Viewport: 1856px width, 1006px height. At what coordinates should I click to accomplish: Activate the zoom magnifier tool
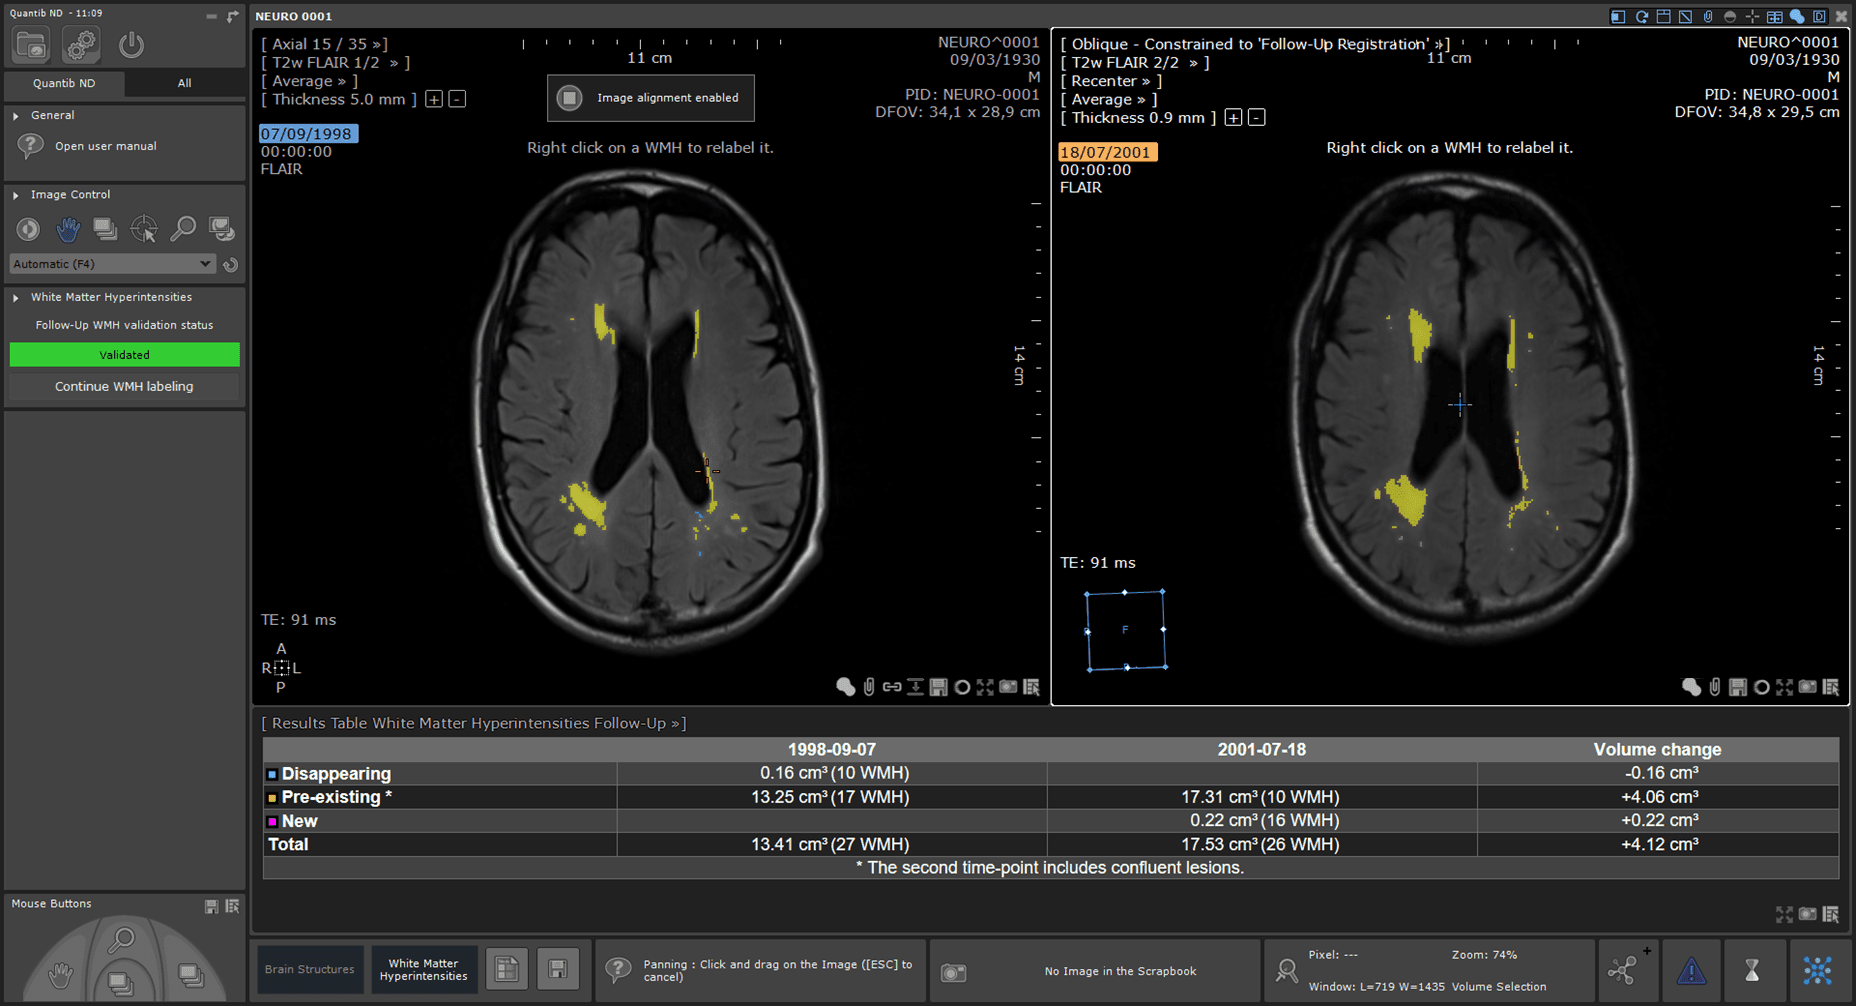tap(183, 230)
